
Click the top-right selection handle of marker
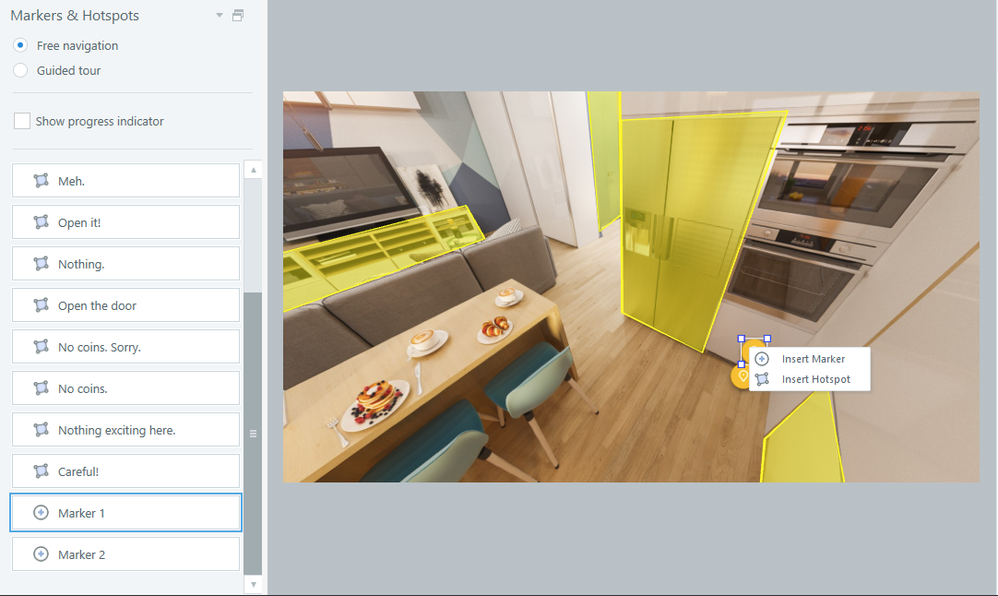(768, 339)
